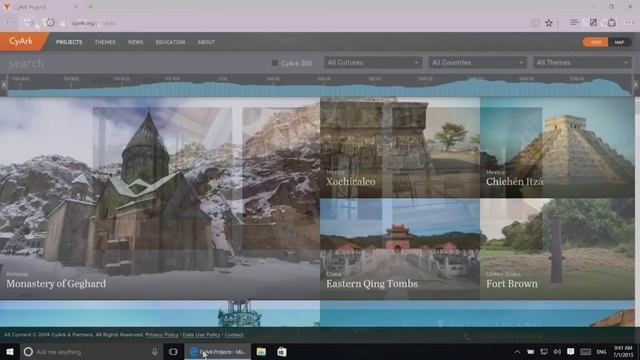Click the Cortana microphone icon
The height and width of the screenshot is (360, 640).
click(x=155, y=351)
